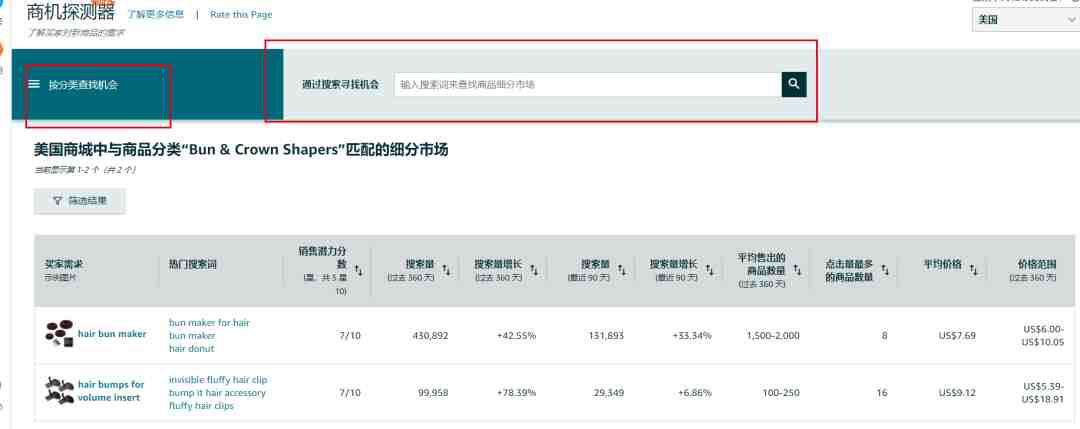Click the filter funnel icon

click(x=57, y=200)
